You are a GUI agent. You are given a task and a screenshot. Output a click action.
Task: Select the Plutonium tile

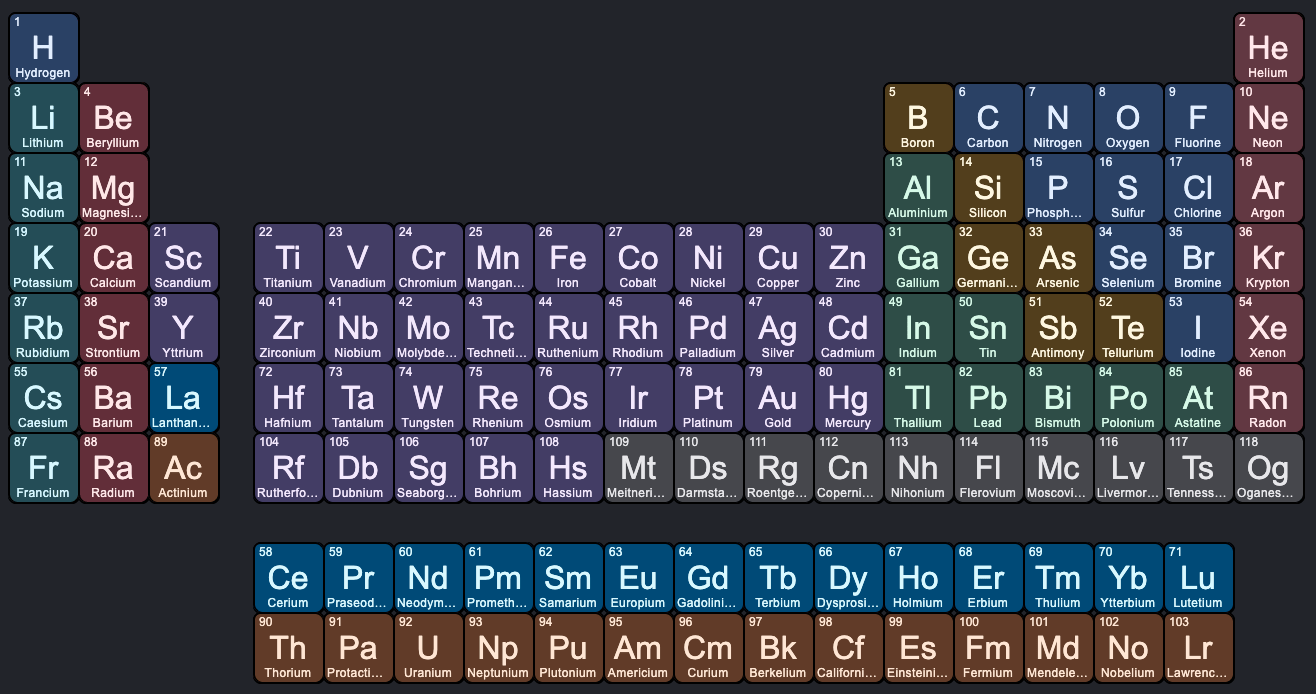tap(568, 648)
